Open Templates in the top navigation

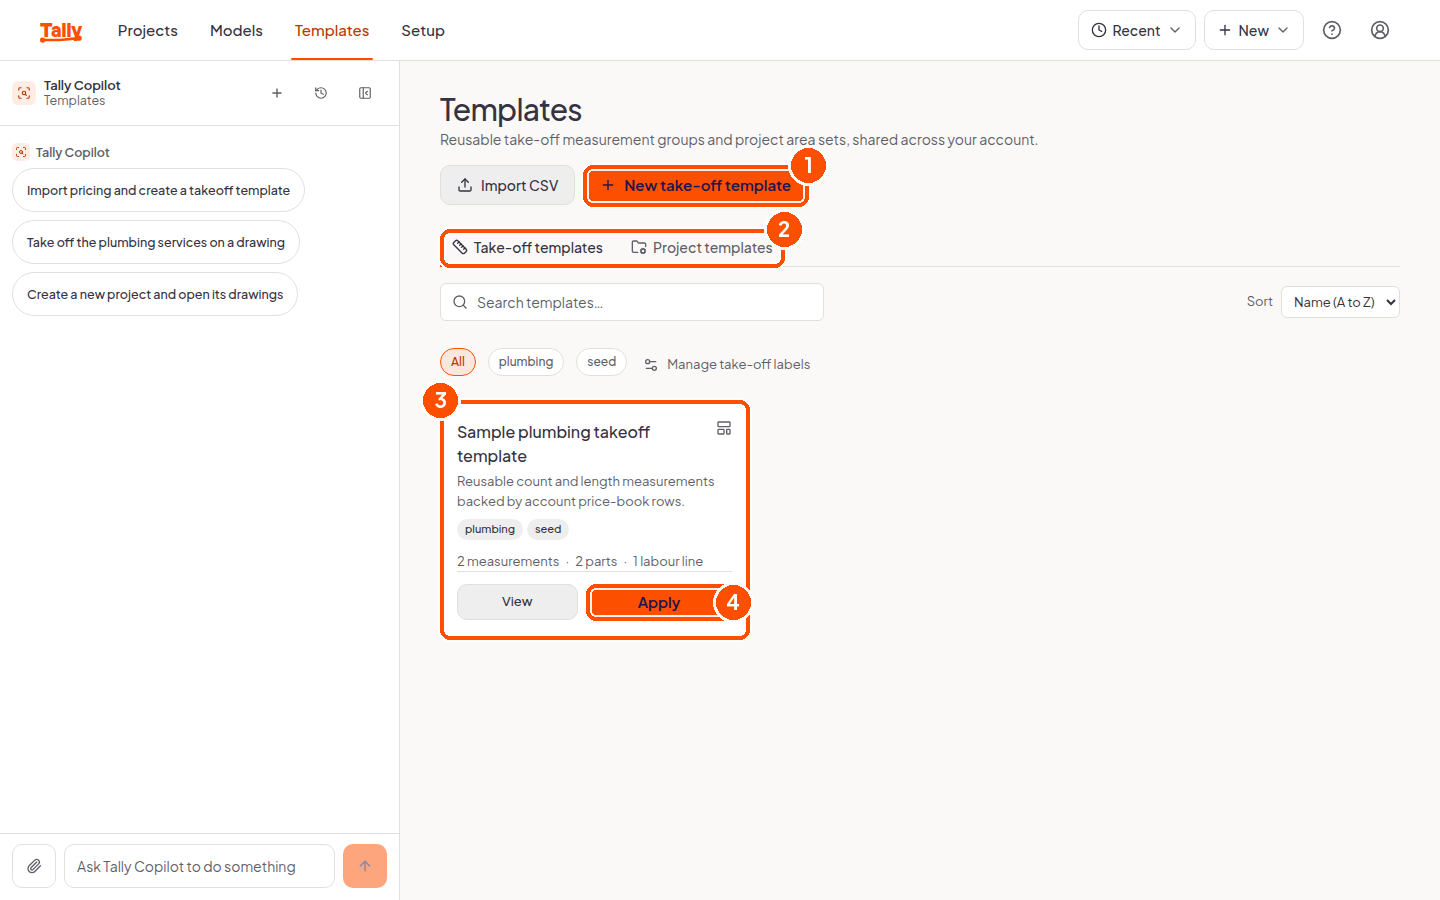pyautogui.click(x=332, y=31)
